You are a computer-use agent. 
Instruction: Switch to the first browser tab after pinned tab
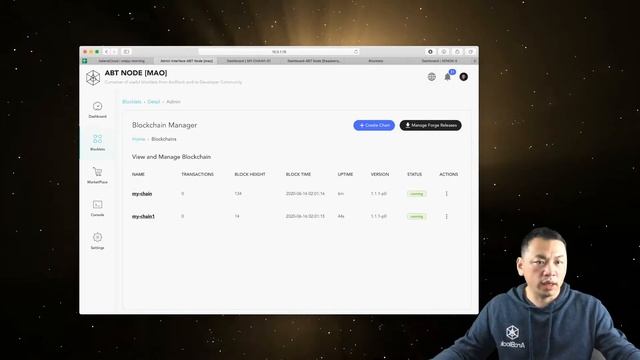121,61
